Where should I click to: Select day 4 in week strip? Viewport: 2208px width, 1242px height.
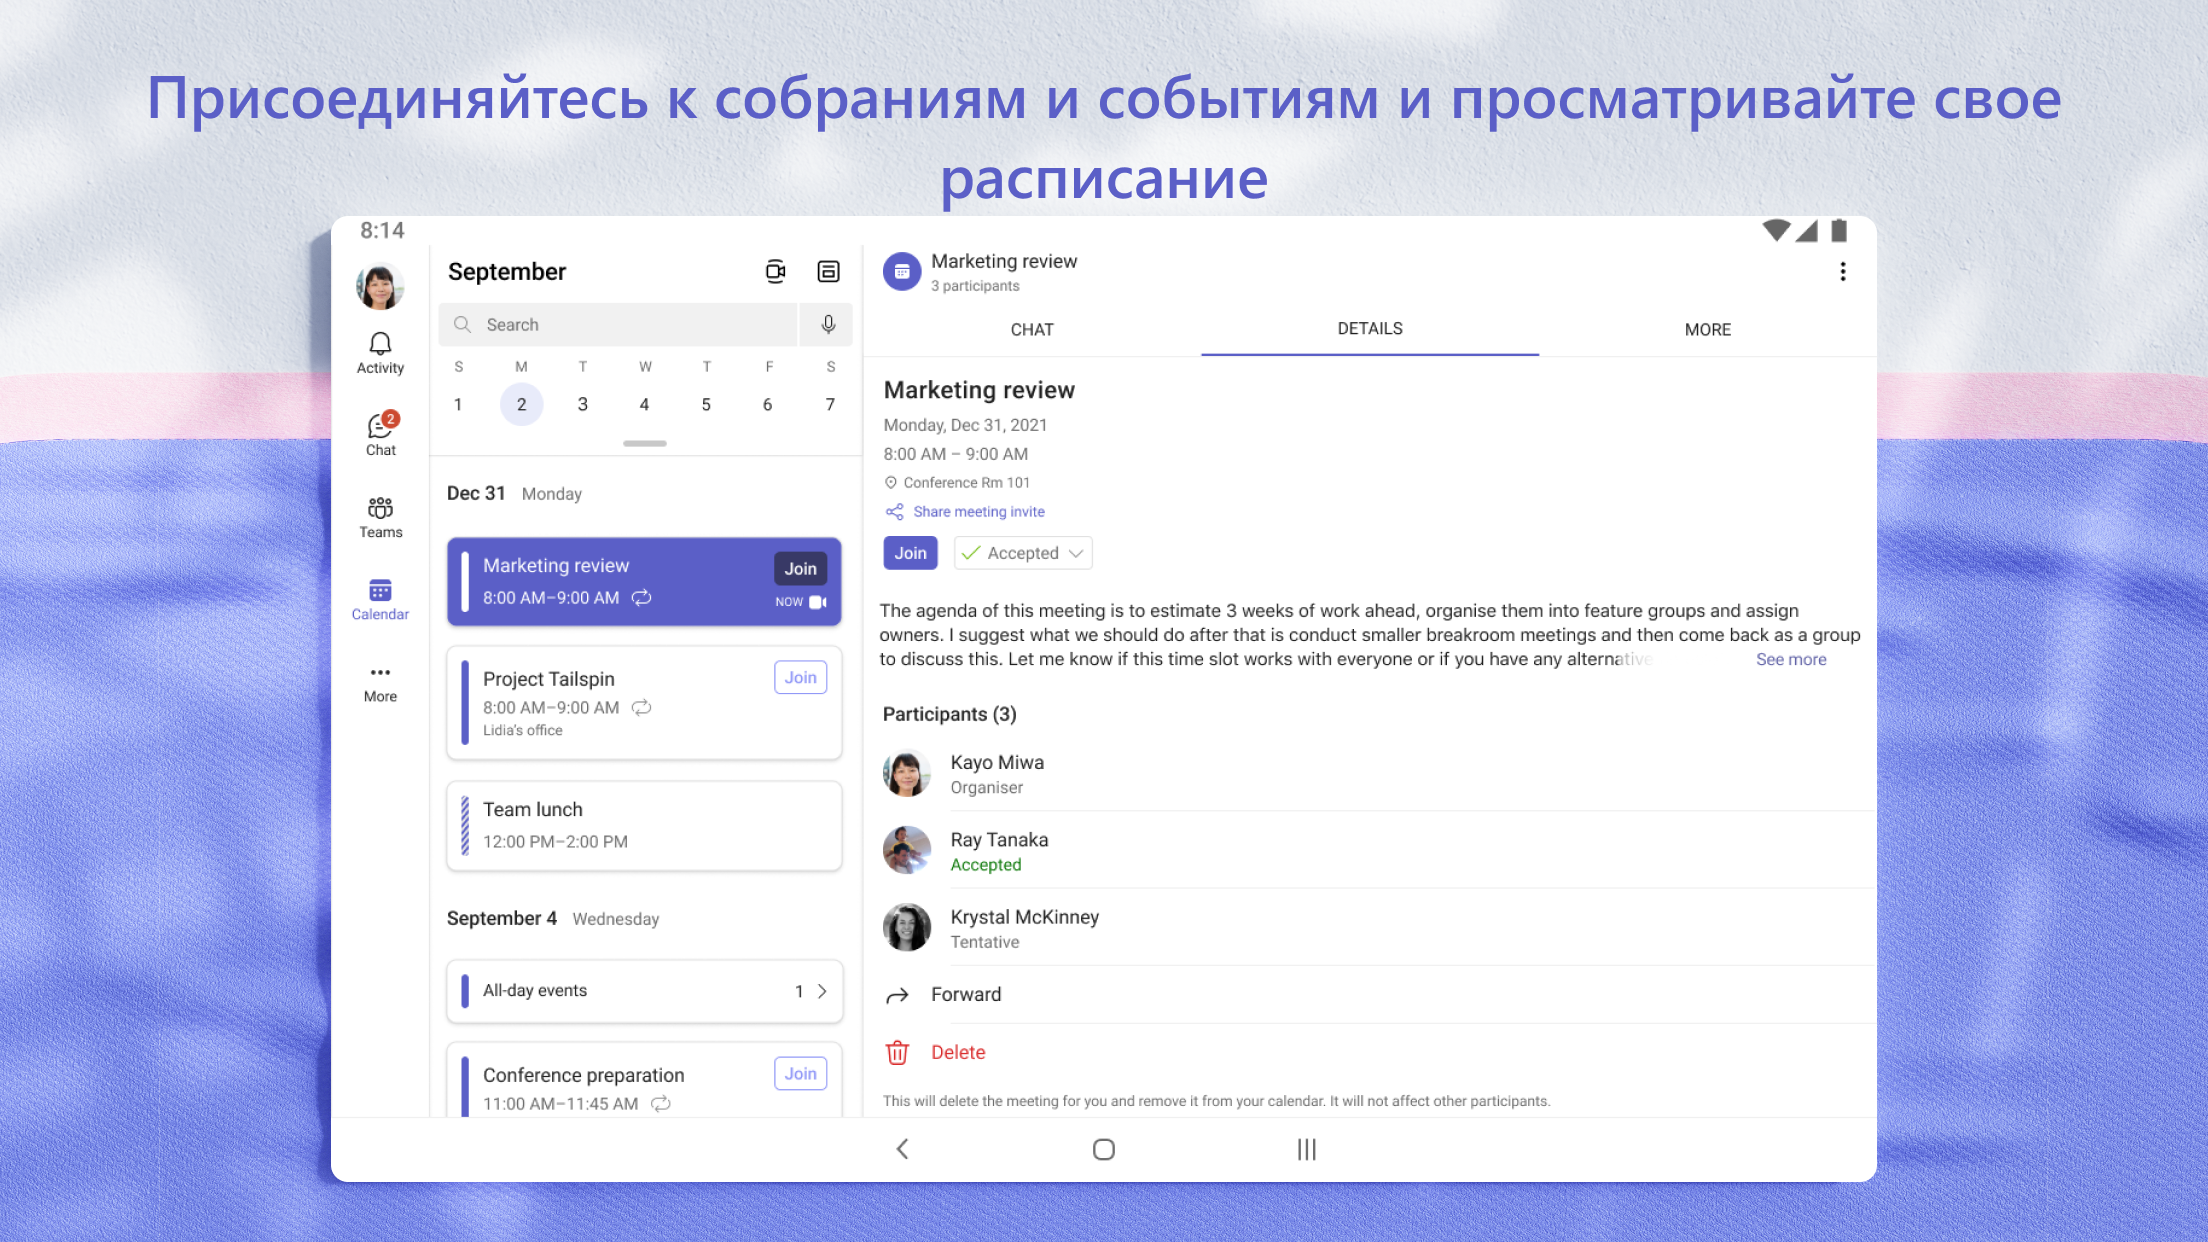pos(644,404)
